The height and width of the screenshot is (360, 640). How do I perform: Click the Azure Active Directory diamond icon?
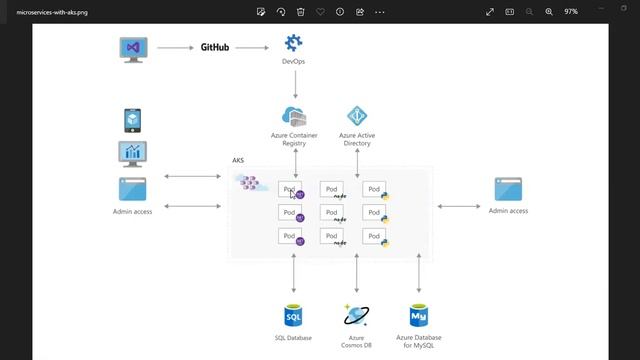point(357,116)
